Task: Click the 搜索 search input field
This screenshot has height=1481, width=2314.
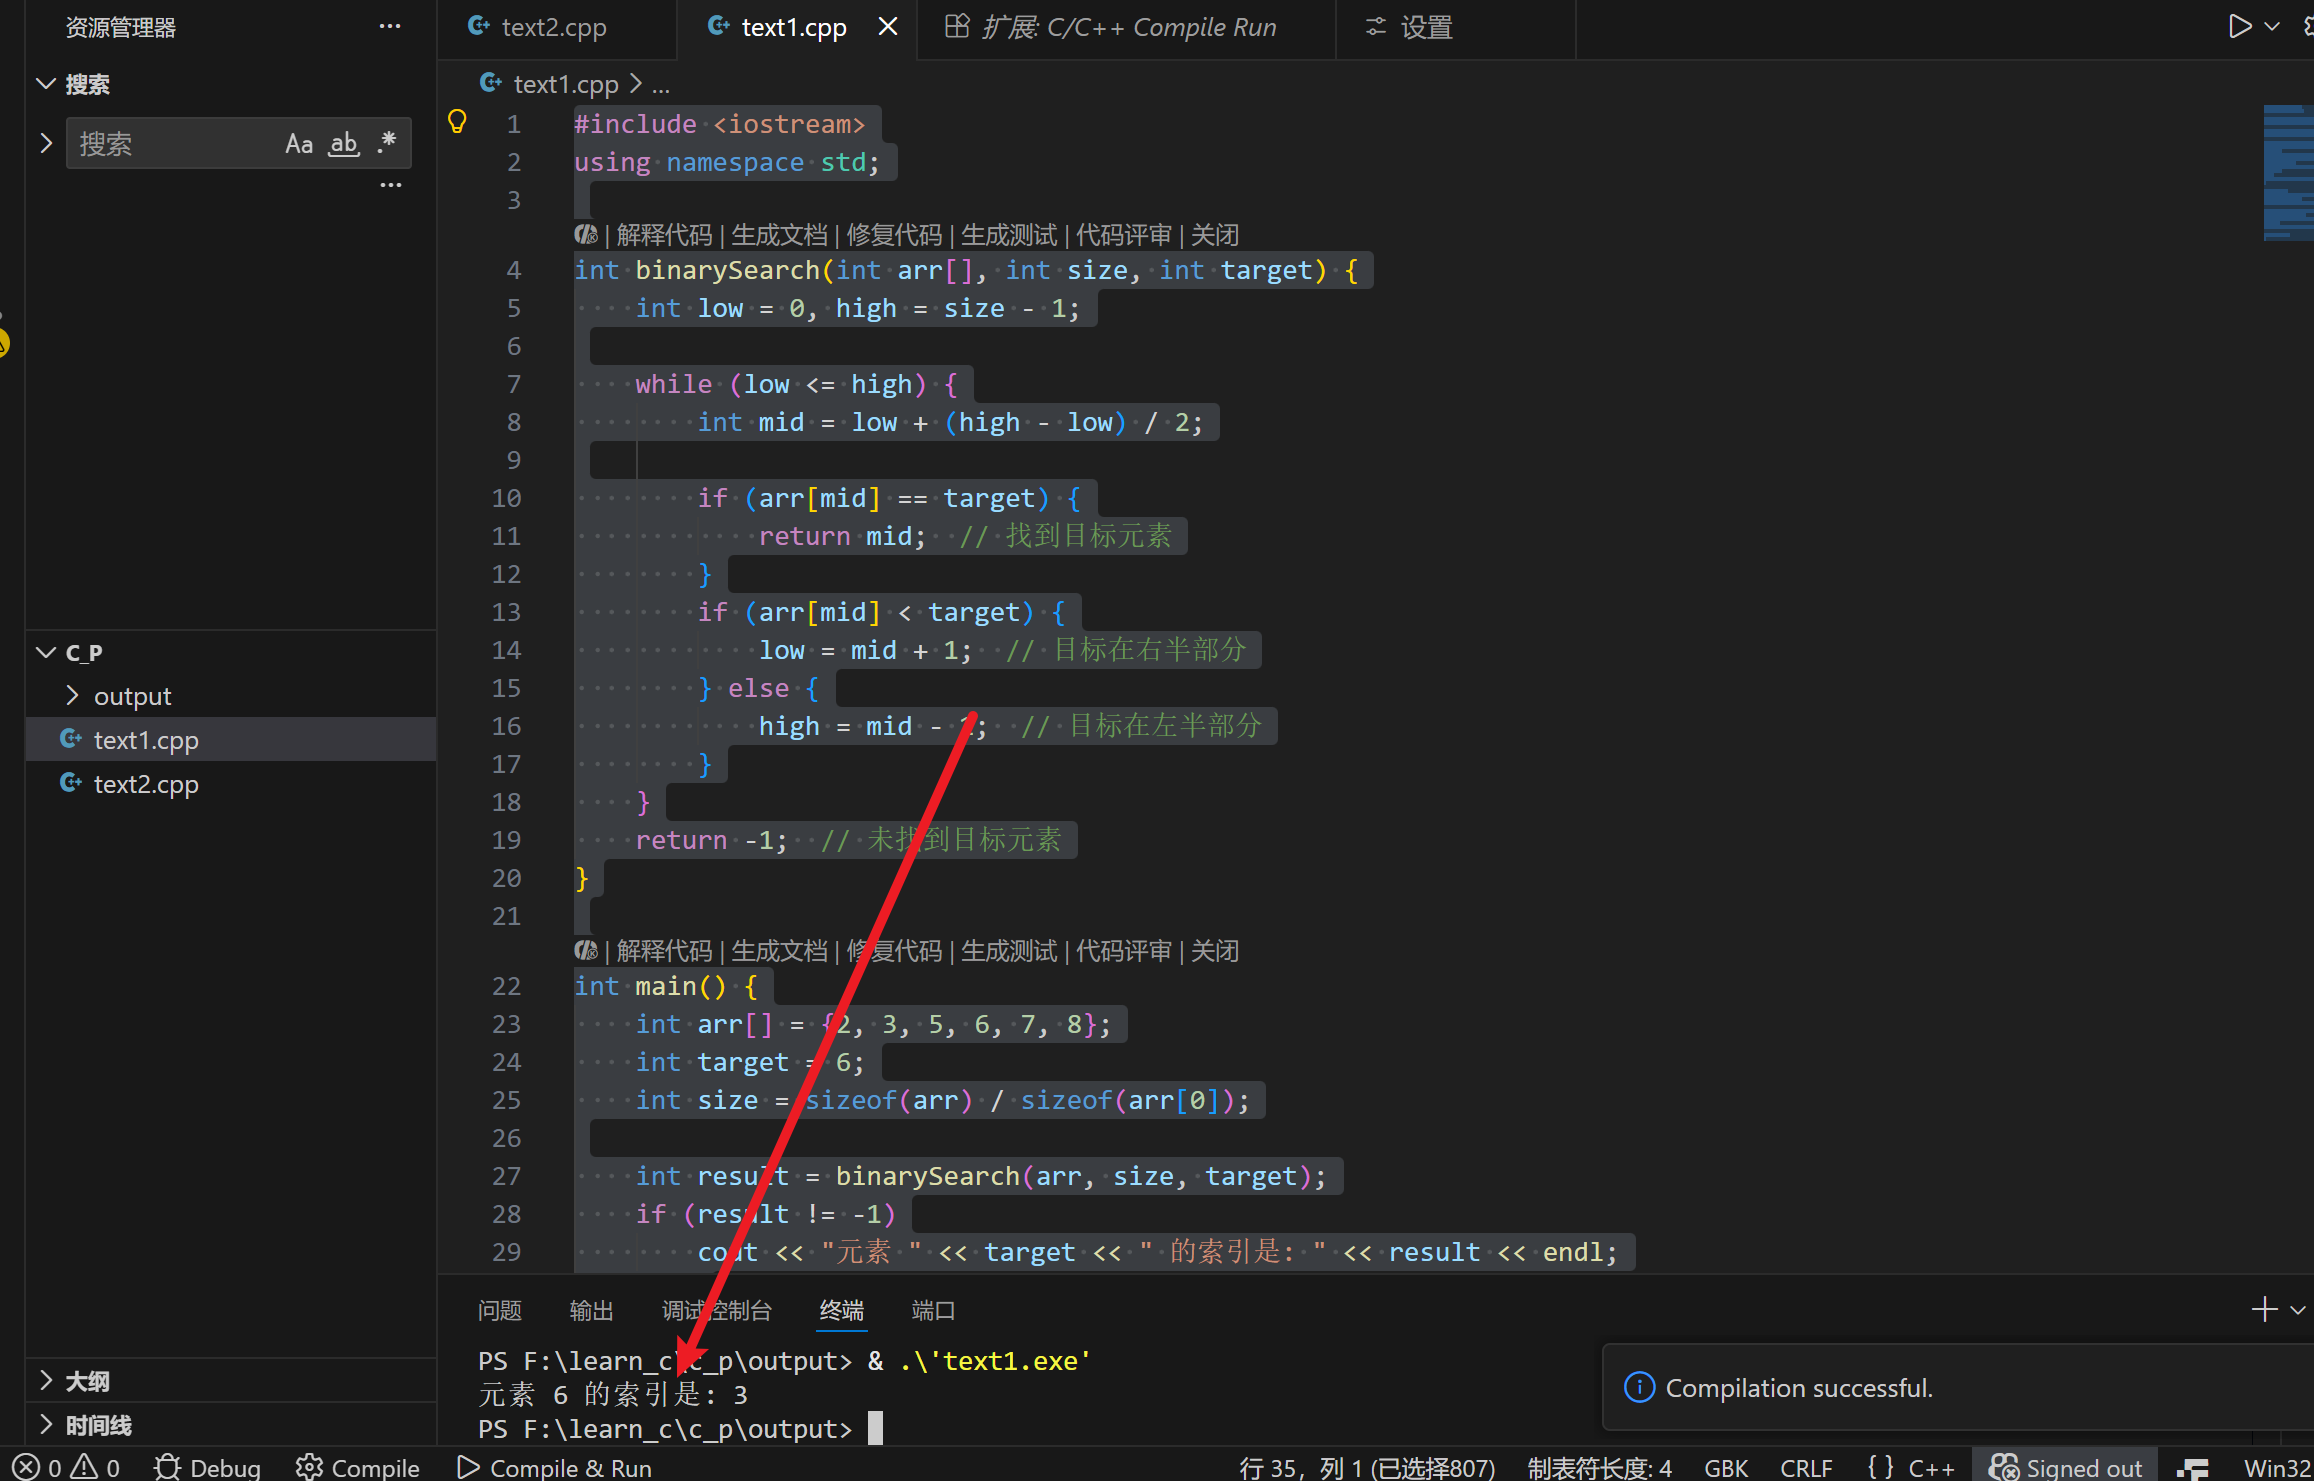Action: point(170,144)
